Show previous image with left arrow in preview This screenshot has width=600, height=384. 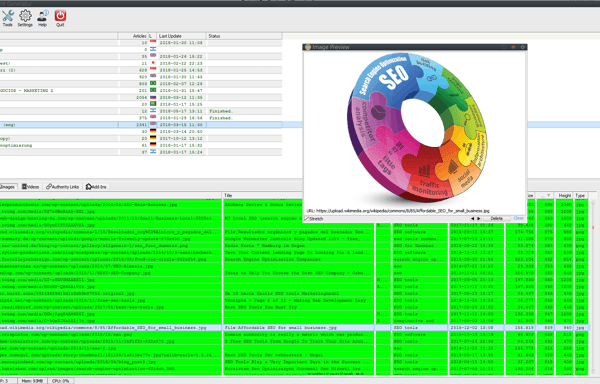[x=472, y=218]
